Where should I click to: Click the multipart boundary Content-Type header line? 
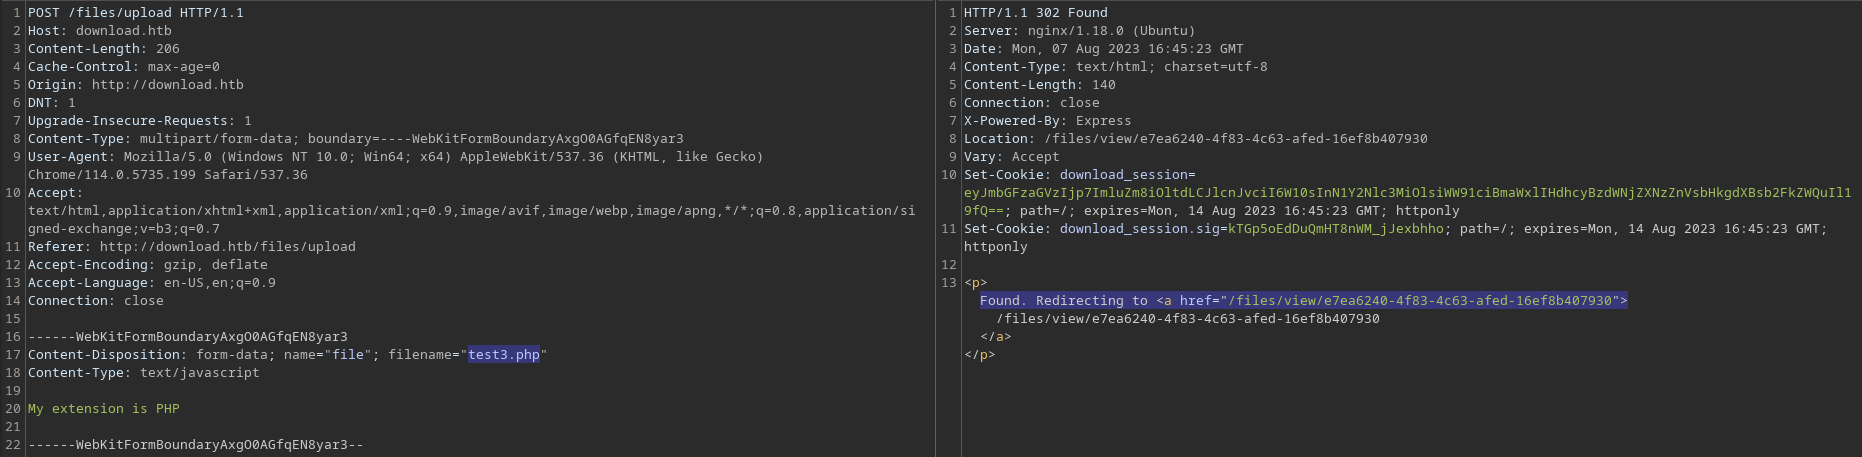click(x=356, y=139)
